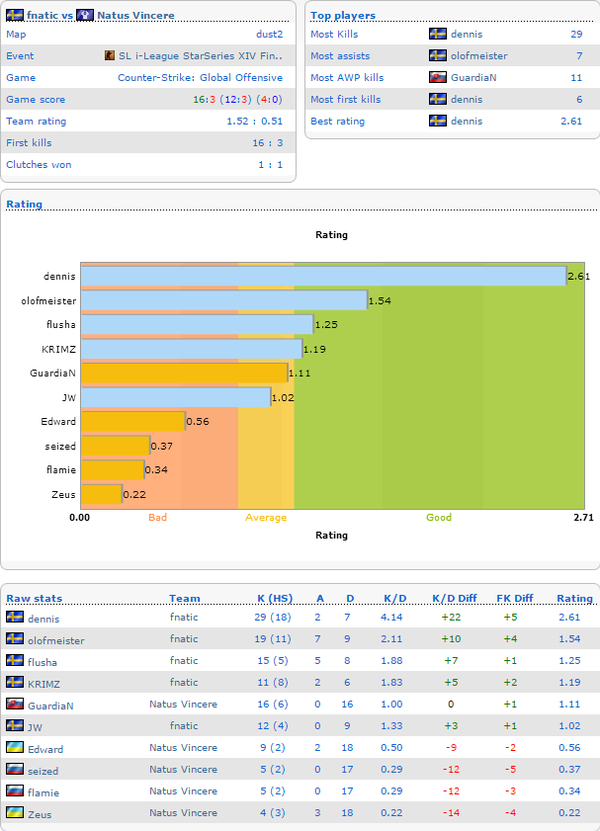Click Zeus's Ukrainian flag in Raw stats
Viewport: 600px width, 831px height.
(x=15, y=812)
